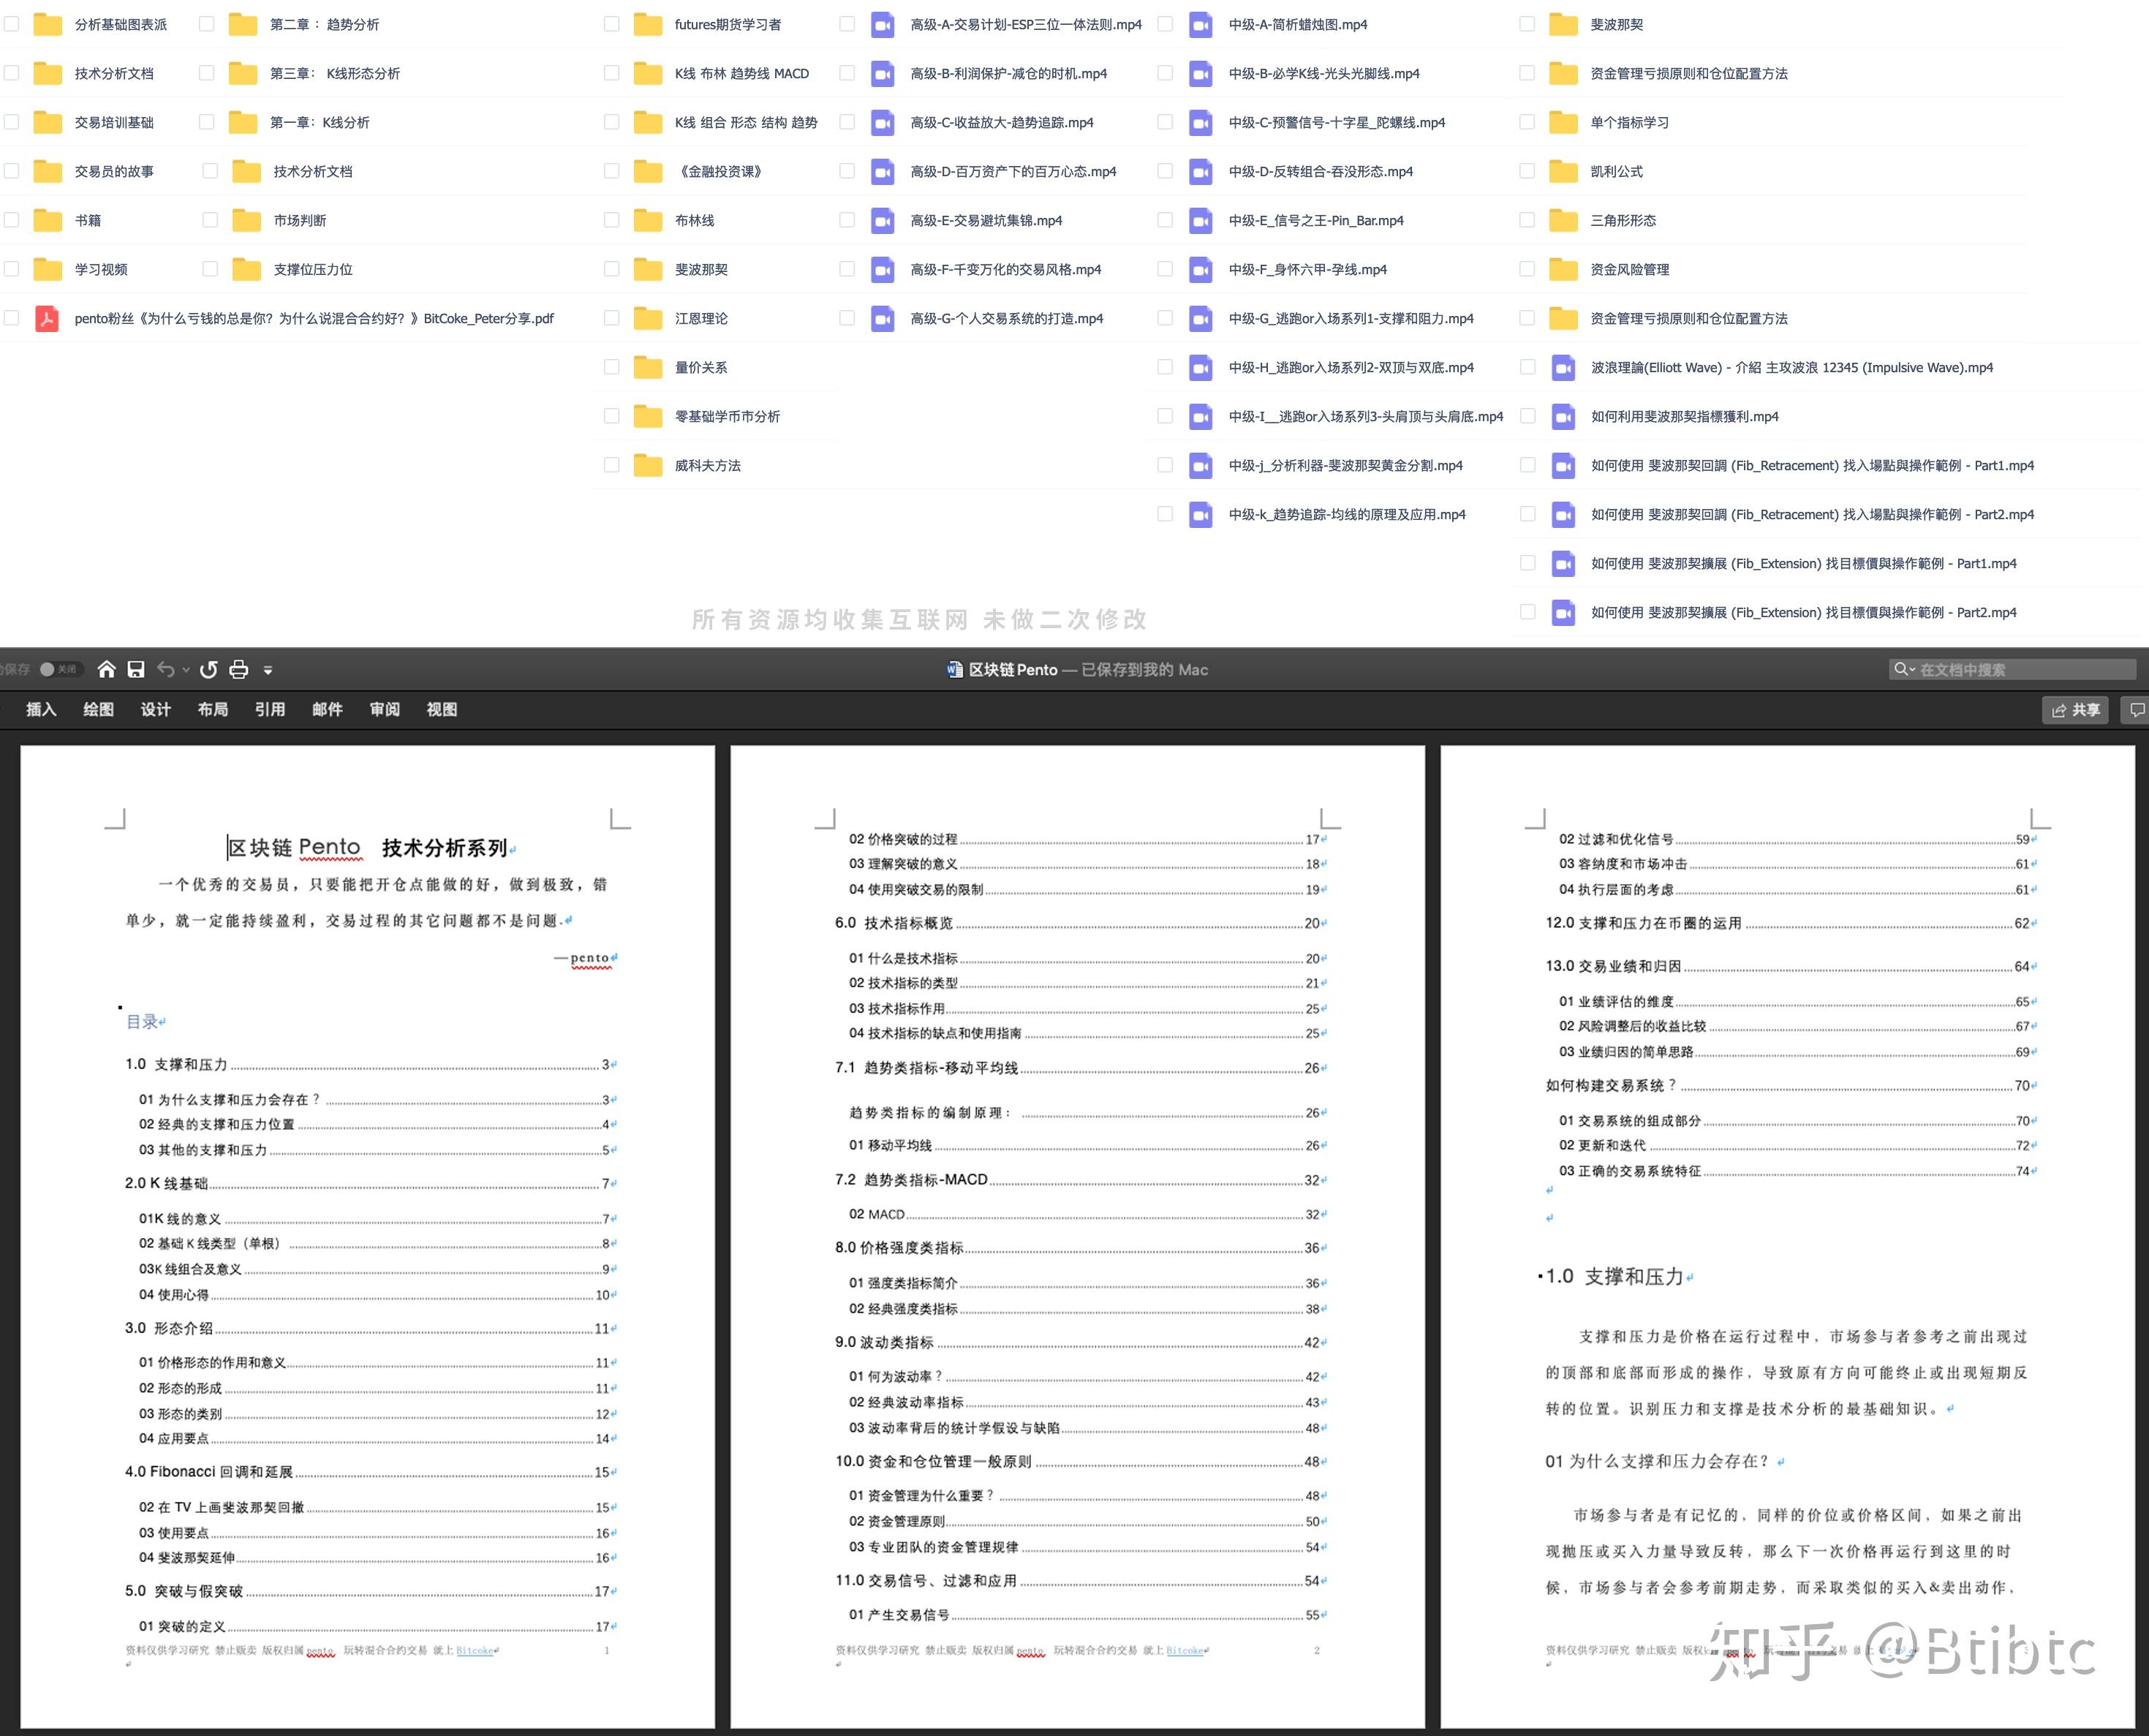This screenshot has height=1736, width=2149.
Task: Click TOC entry 4.0 Fibonacci 回调和延展
Action: 370,1472
